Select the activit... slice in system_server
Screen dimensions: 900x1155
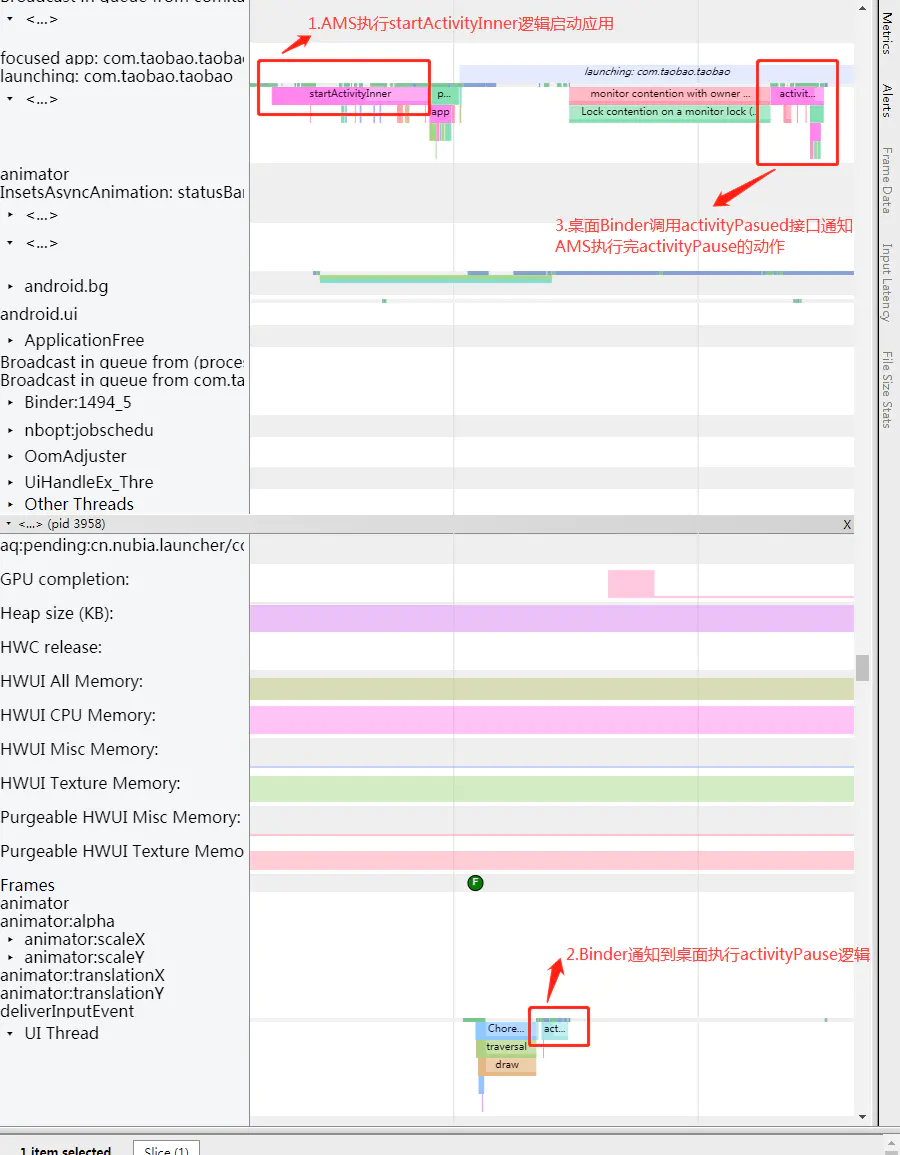point(797,94)
